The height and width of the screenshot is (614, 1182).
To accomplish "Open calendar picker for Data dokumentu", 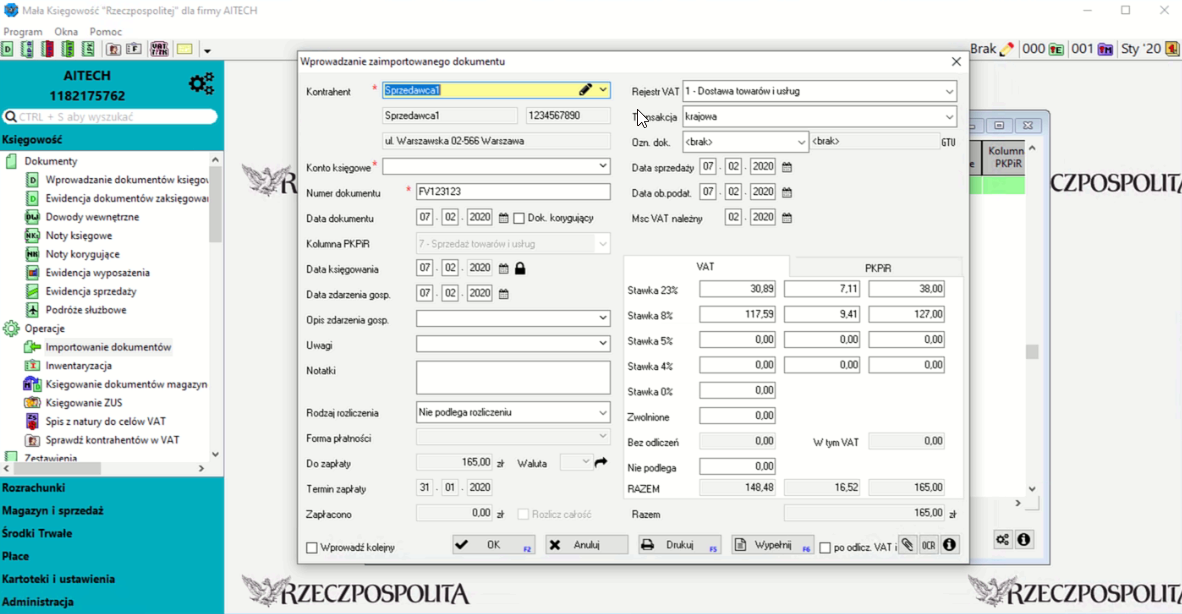I will click(504, 218).
